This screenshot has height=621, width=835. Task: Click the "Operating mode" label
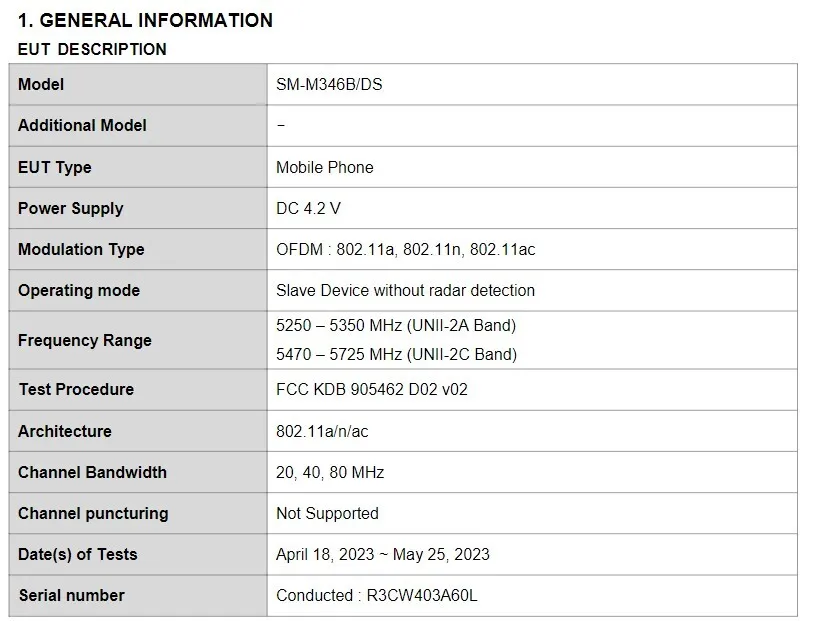[x=79, y=290]
